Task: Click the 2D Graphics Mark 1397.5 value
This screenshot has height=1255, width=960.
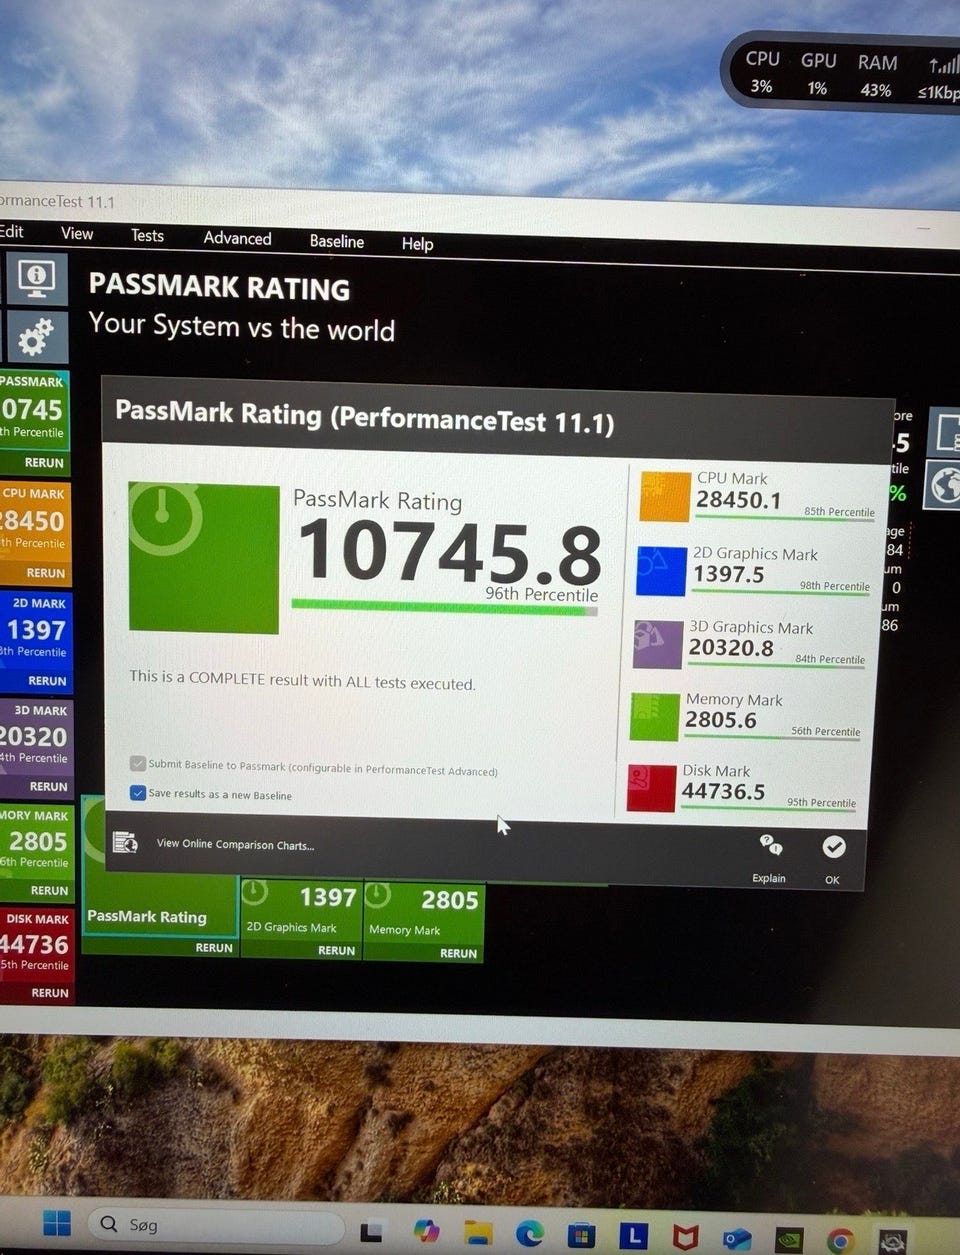Action: tap(728, 574)
